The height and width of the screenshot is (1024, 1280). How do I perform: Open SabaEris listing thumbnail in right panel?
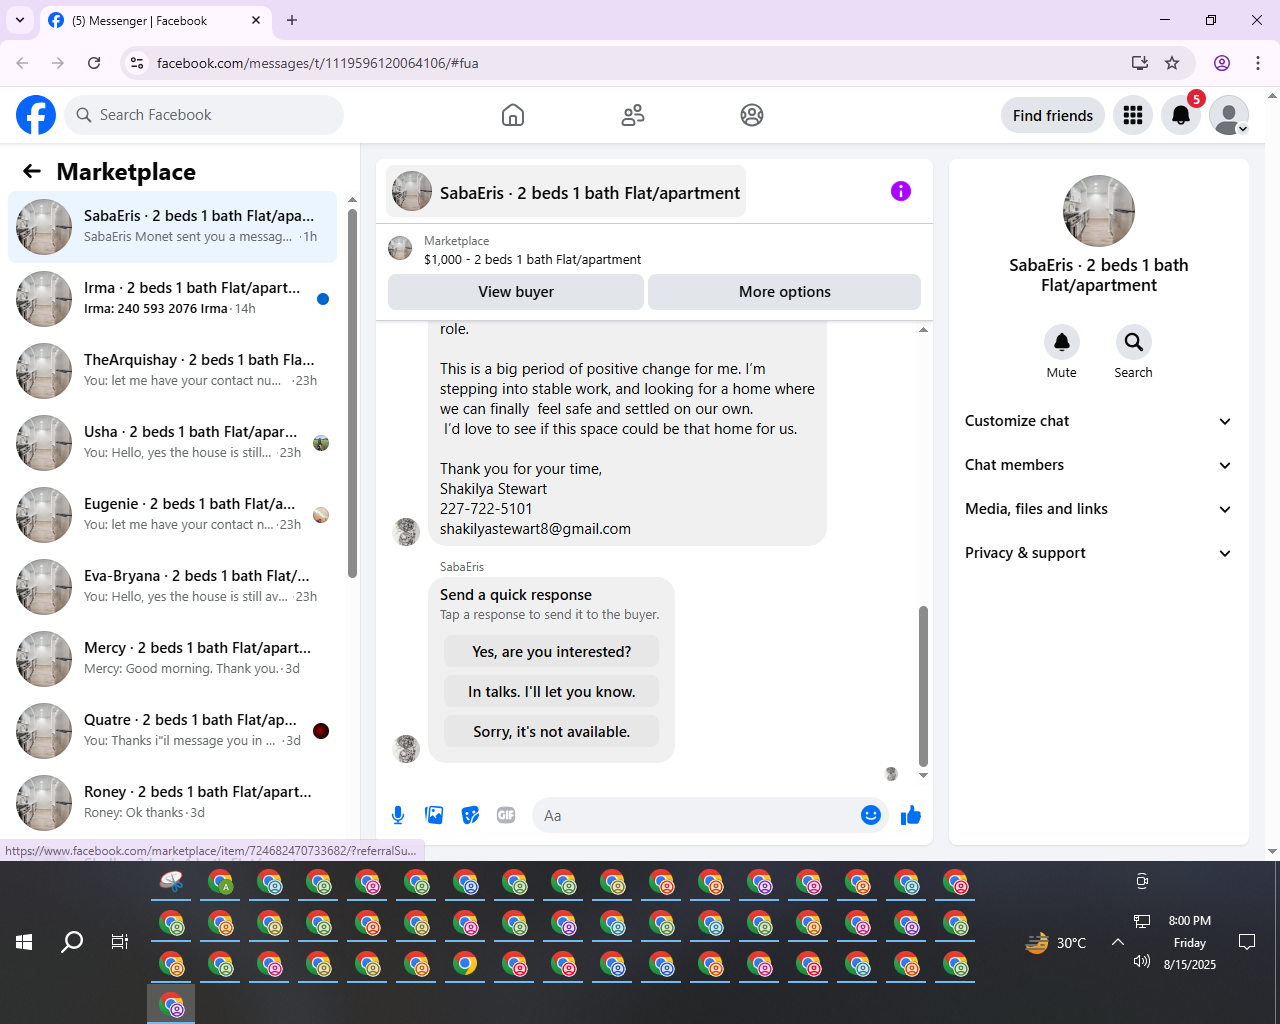click(x=1099, y=211)
